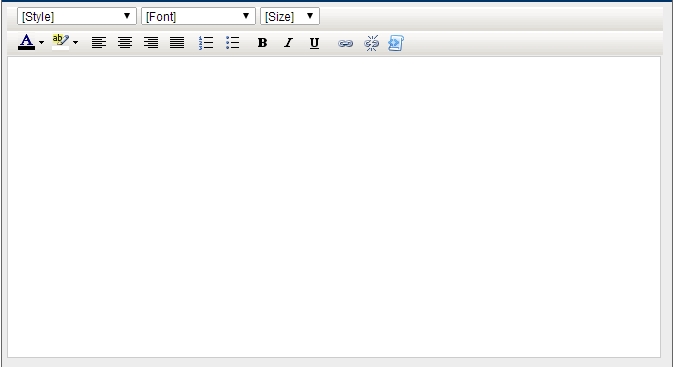Toggle bold formatting
Viewport: 676px width, 367px height.
click(262, 43)
